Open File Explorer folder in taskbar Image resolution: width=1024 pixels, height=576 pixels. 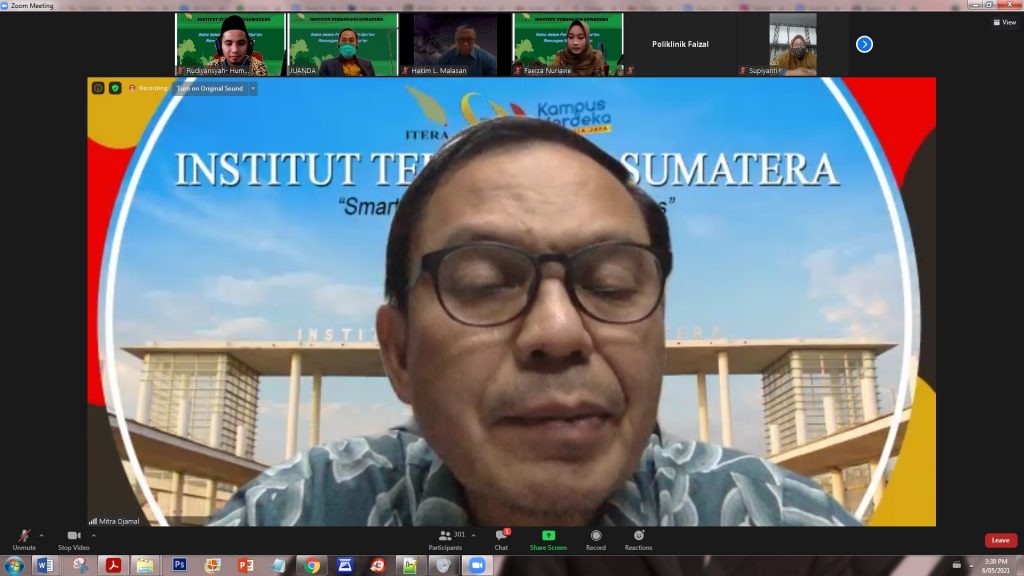point(145,565)
